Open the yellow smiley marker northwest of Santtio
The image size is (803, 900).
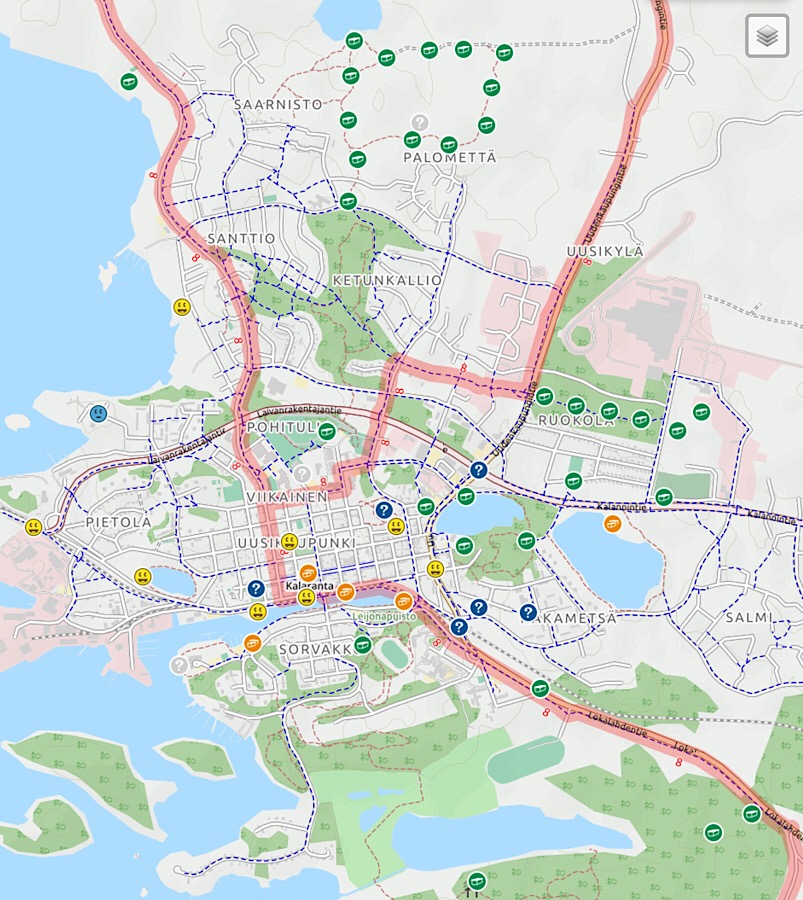click(x=182, y=306)
